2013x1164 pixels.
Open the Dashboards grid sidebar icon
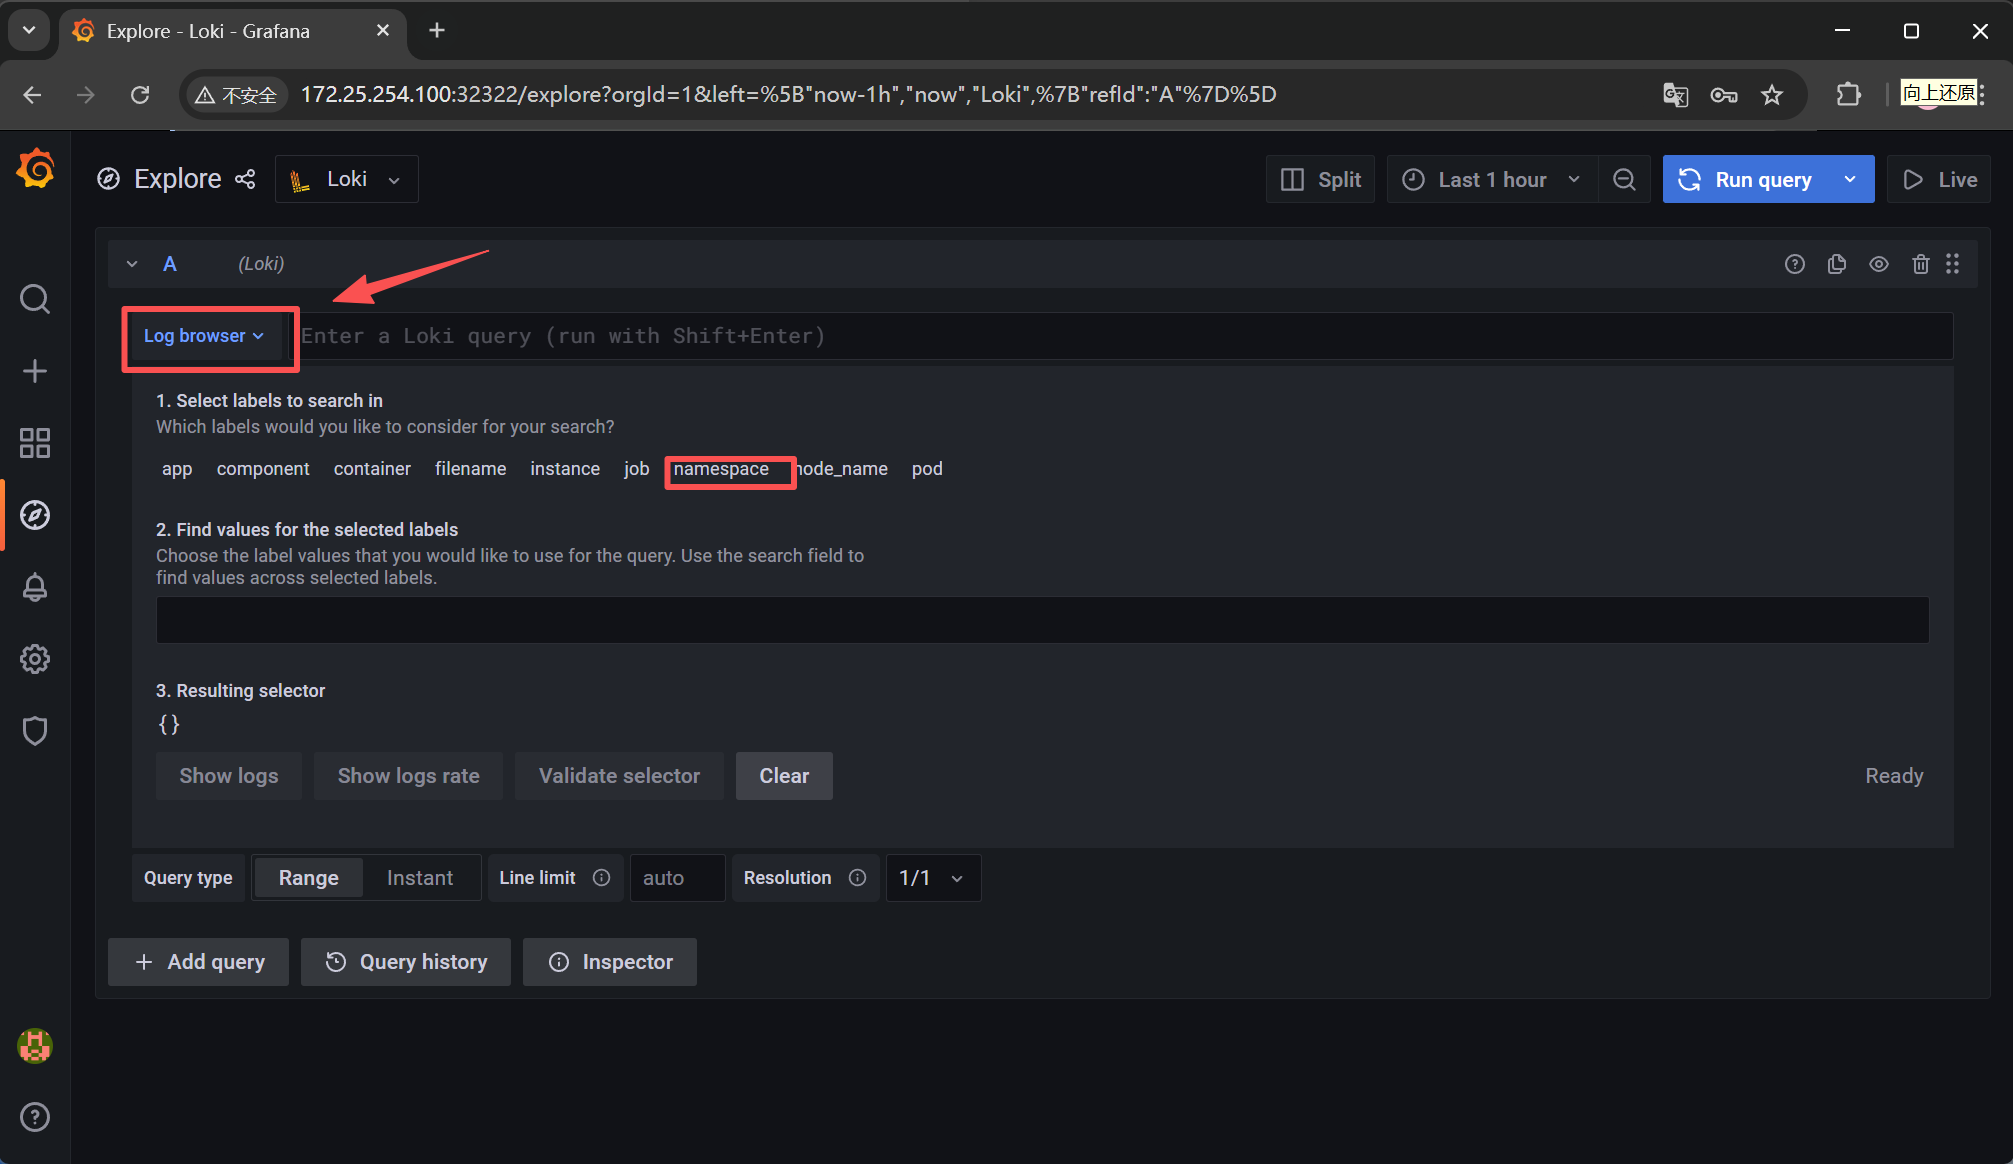coord(35,443)
